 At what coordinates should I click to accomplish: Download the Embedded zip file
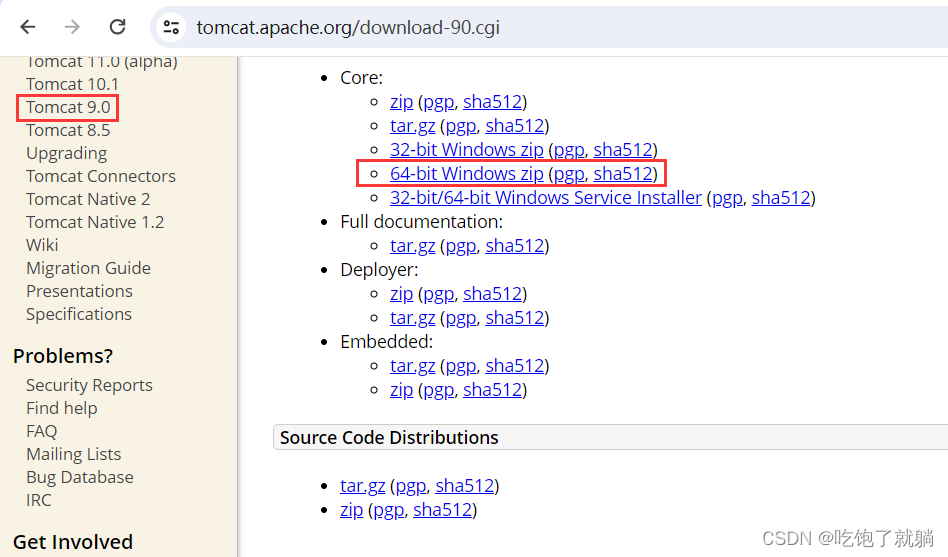point(401,389)
